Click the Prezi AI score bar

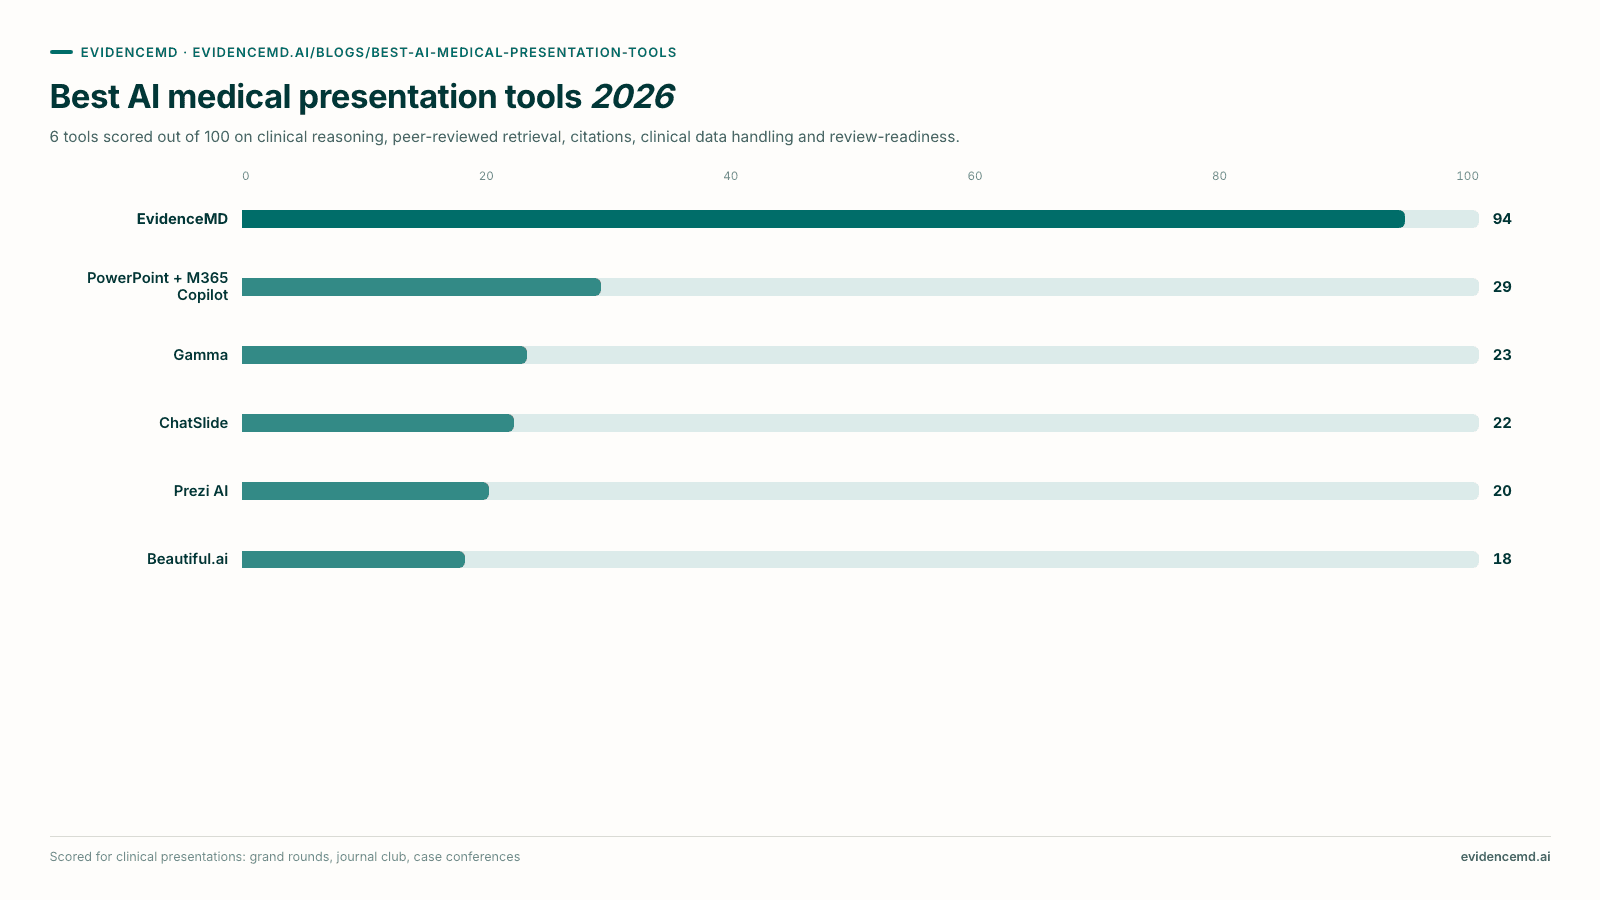[365, 491]
